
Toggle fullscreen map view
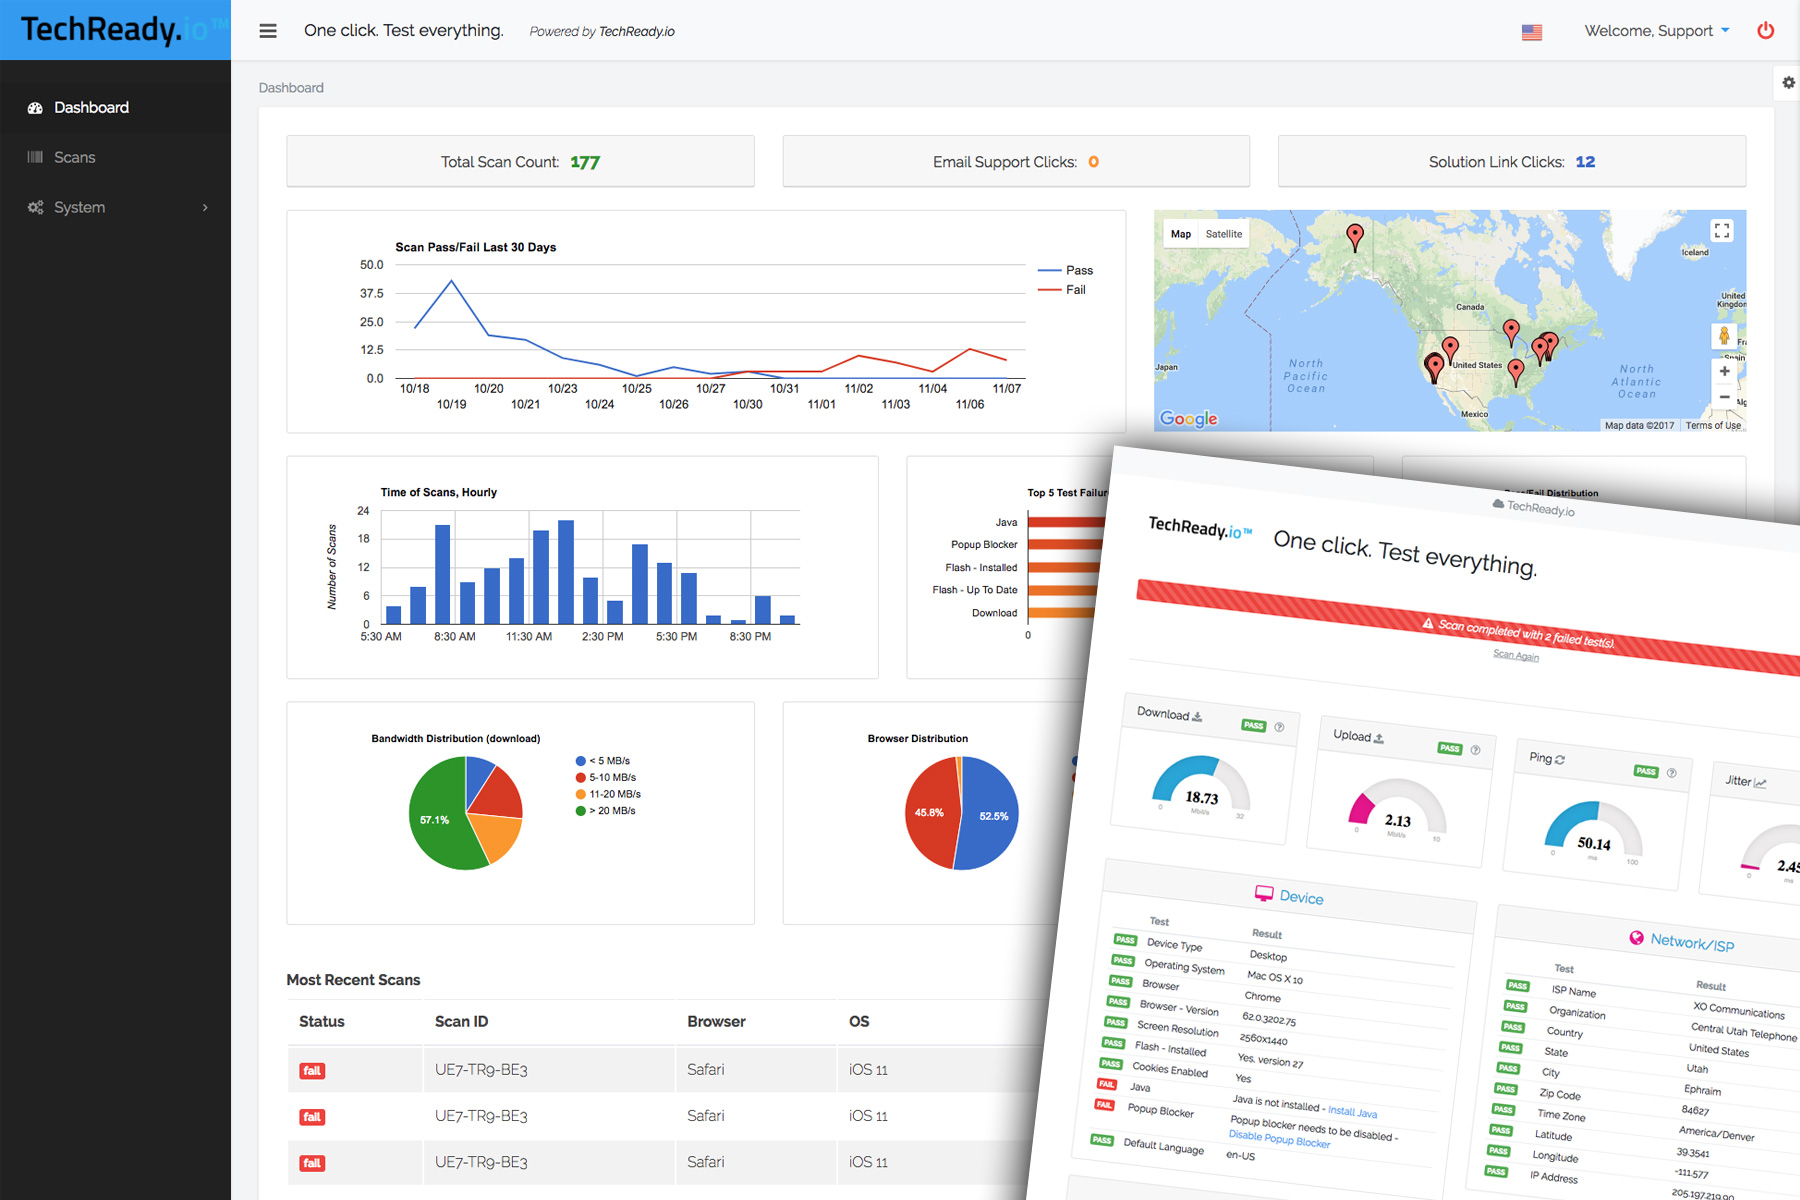1722,231
